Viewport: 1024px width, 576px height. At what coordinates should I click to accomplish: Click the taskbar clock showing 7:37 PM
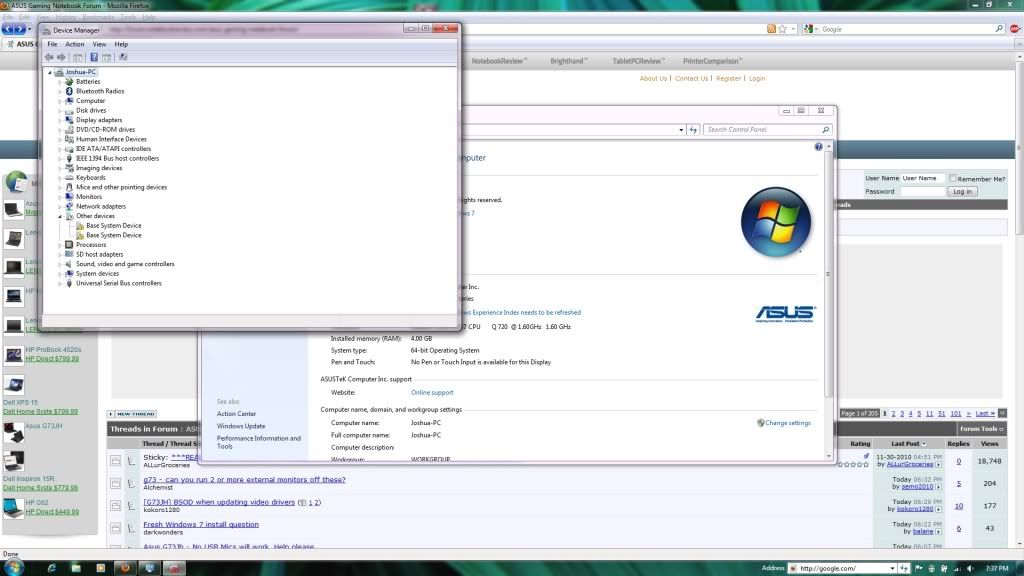[x=997, y=569]
